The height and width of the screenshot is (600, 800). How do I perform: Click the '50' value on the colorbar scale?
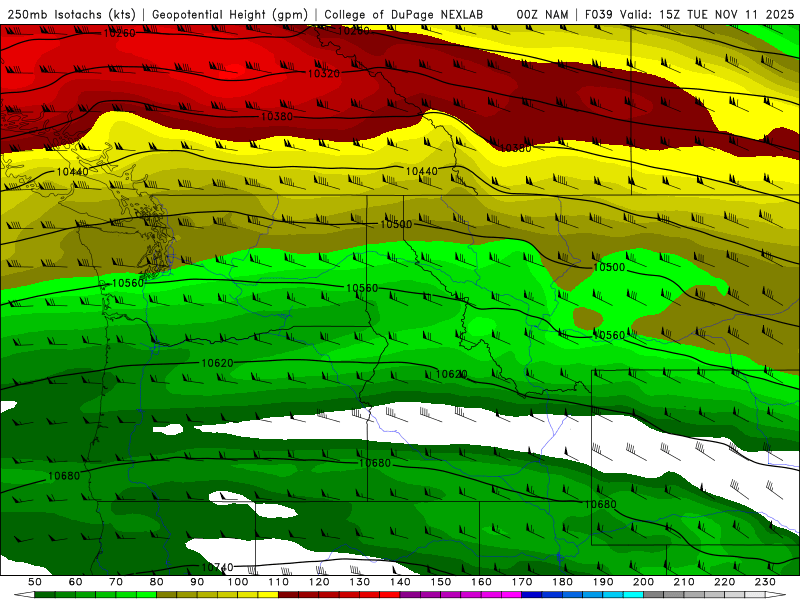click(x=35, y=582)
